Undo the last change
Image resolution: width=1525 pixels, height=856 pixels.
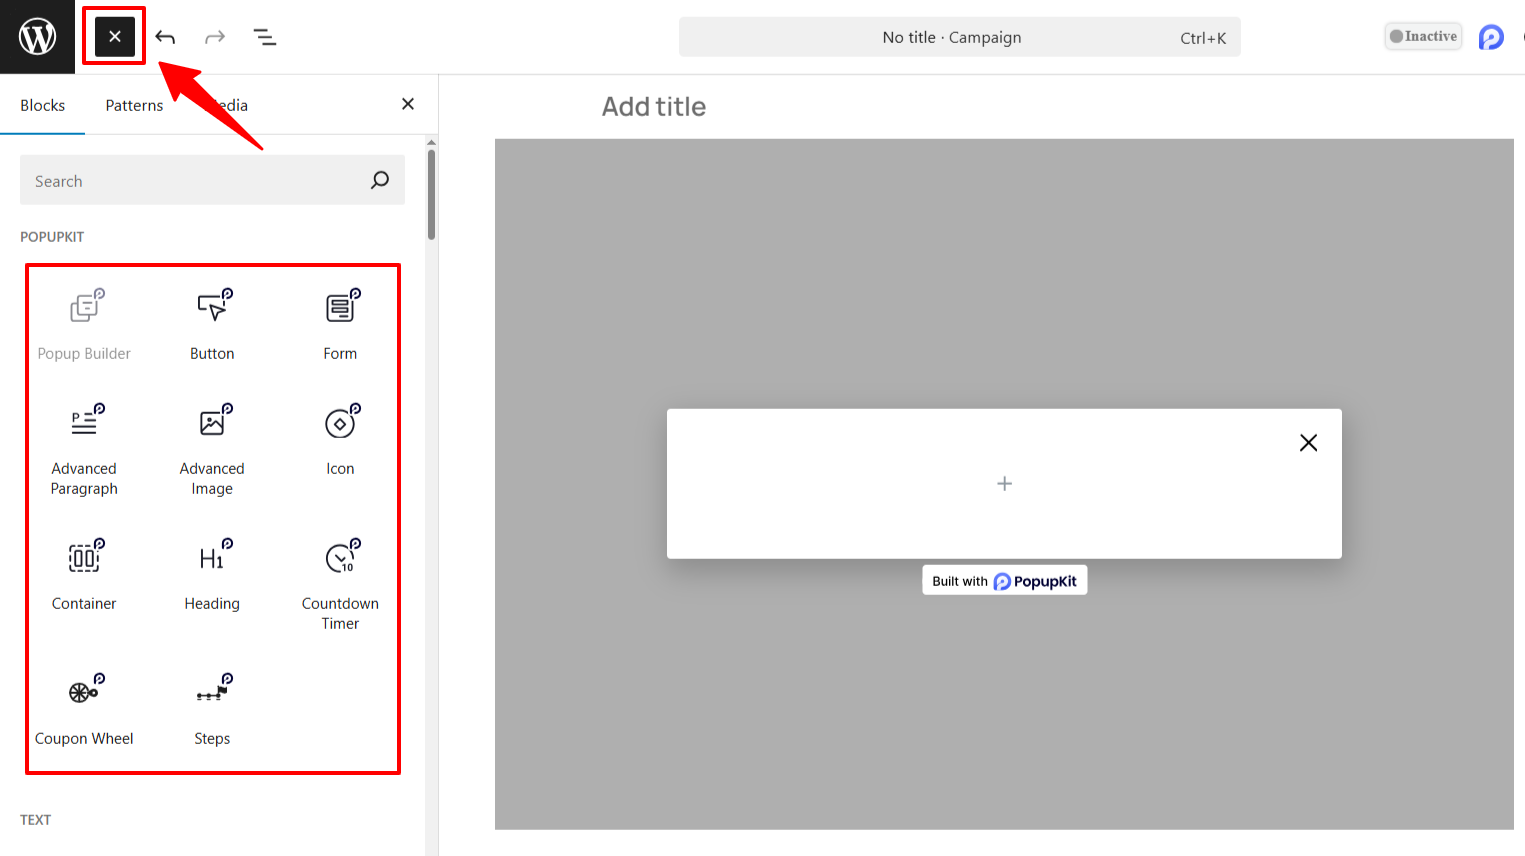click(x=165, y=37)
